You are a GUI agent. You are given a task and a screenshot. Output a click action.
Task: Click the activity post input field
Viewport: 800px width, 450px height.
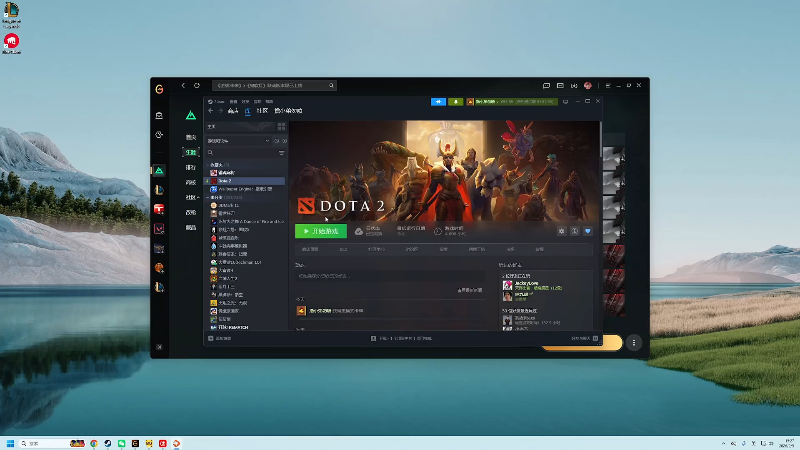390,276
